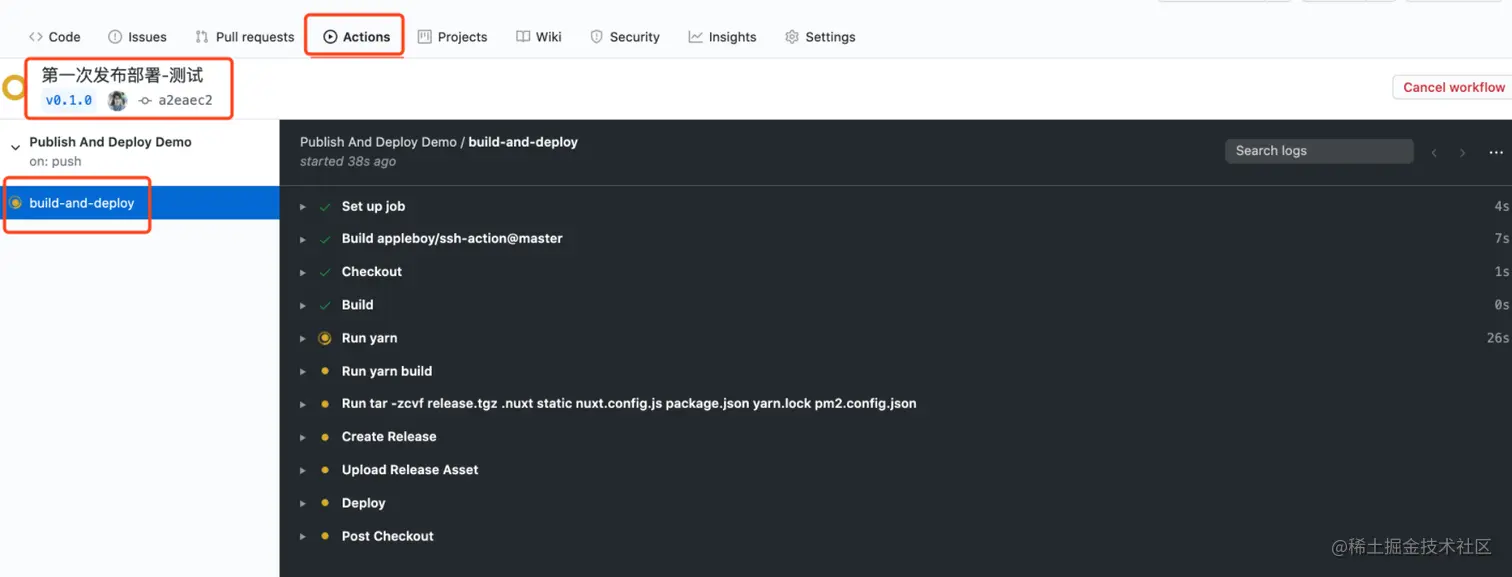The image size is (1512, 577).
Task: Click the Cancel workflow button
Action: pyautogui.click(x=1453, y=87)
